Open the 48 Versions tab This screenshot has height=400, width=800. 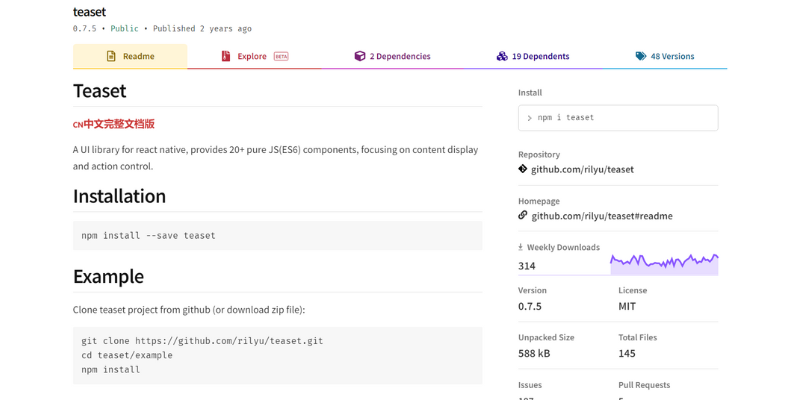point(665,56)
